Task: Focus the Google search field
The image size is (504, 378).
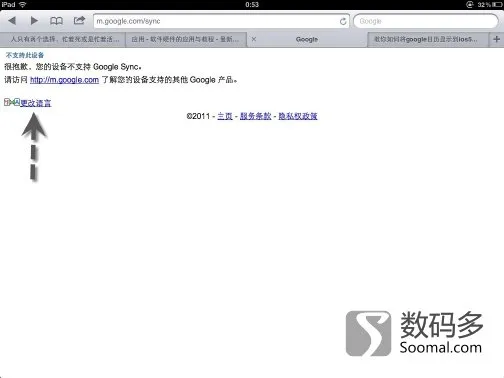Action: click(x=426, y=21)
